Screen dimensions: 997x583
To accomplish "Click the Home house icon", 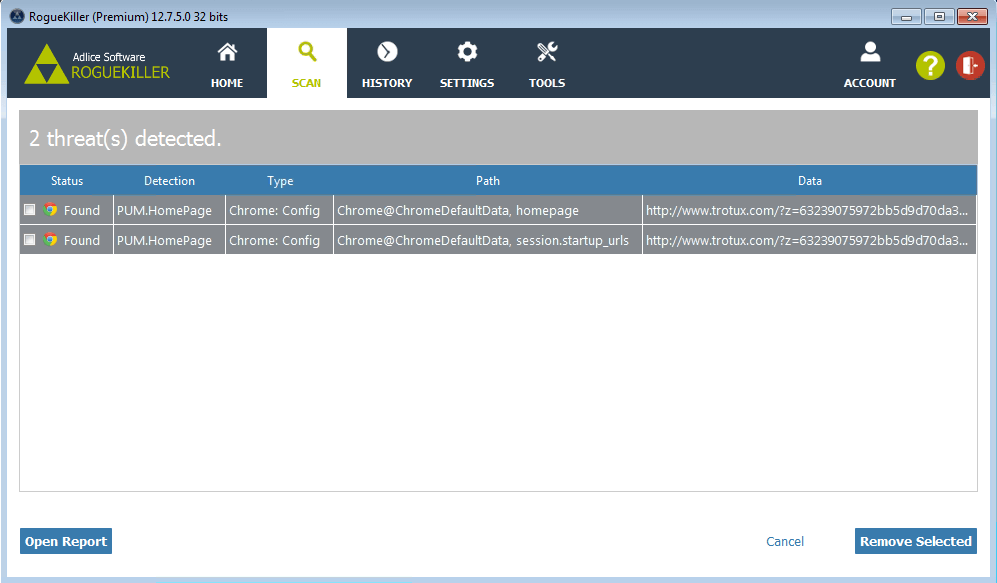I will tap(227, 52).
